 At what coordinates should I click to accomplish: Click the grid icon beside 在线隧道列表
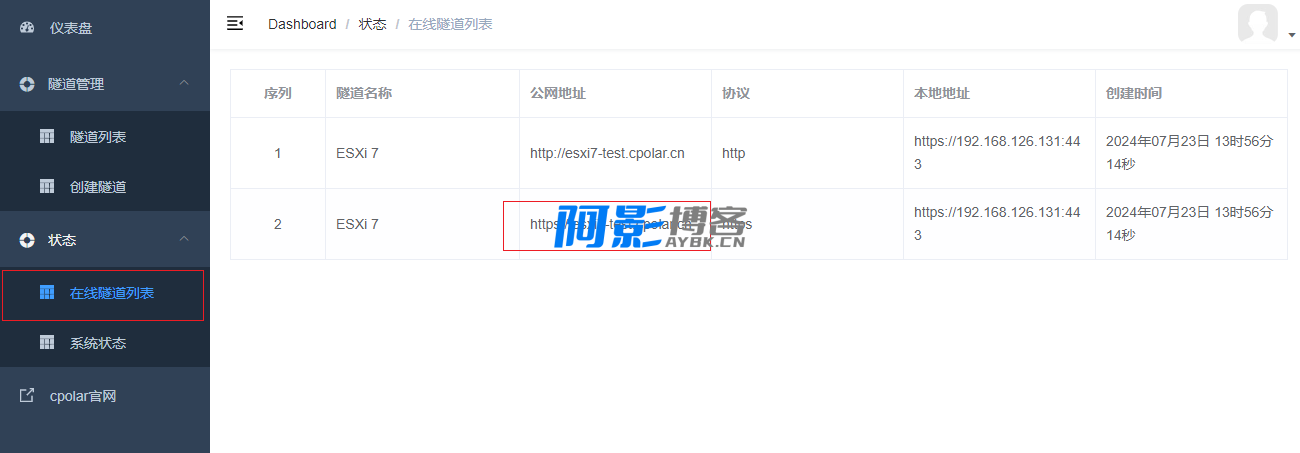point(47,292)
